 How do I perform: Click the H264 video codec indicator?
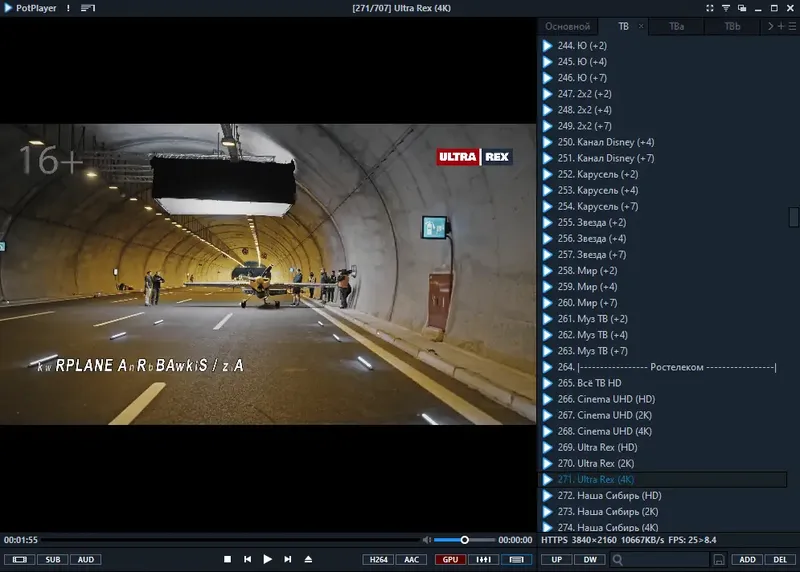pyautogui.click(x=378, y=560)
